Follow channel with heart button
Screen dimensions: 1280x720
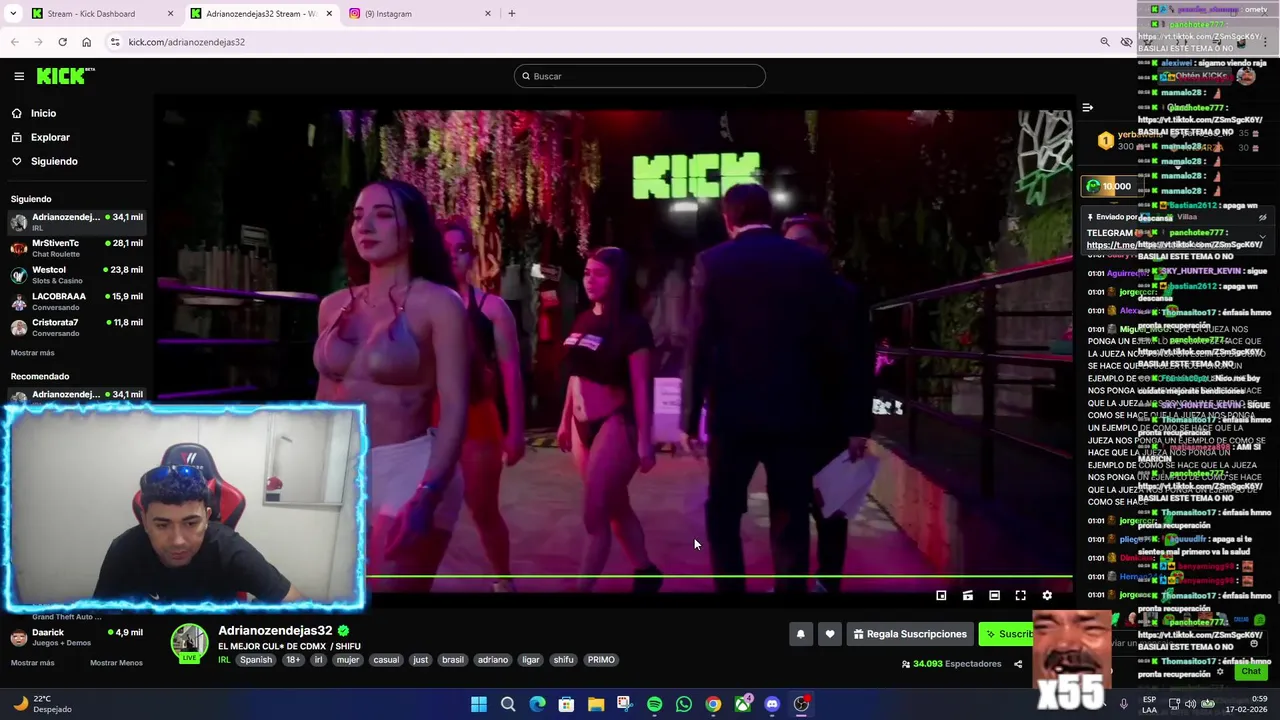click(x=830, y=634)
